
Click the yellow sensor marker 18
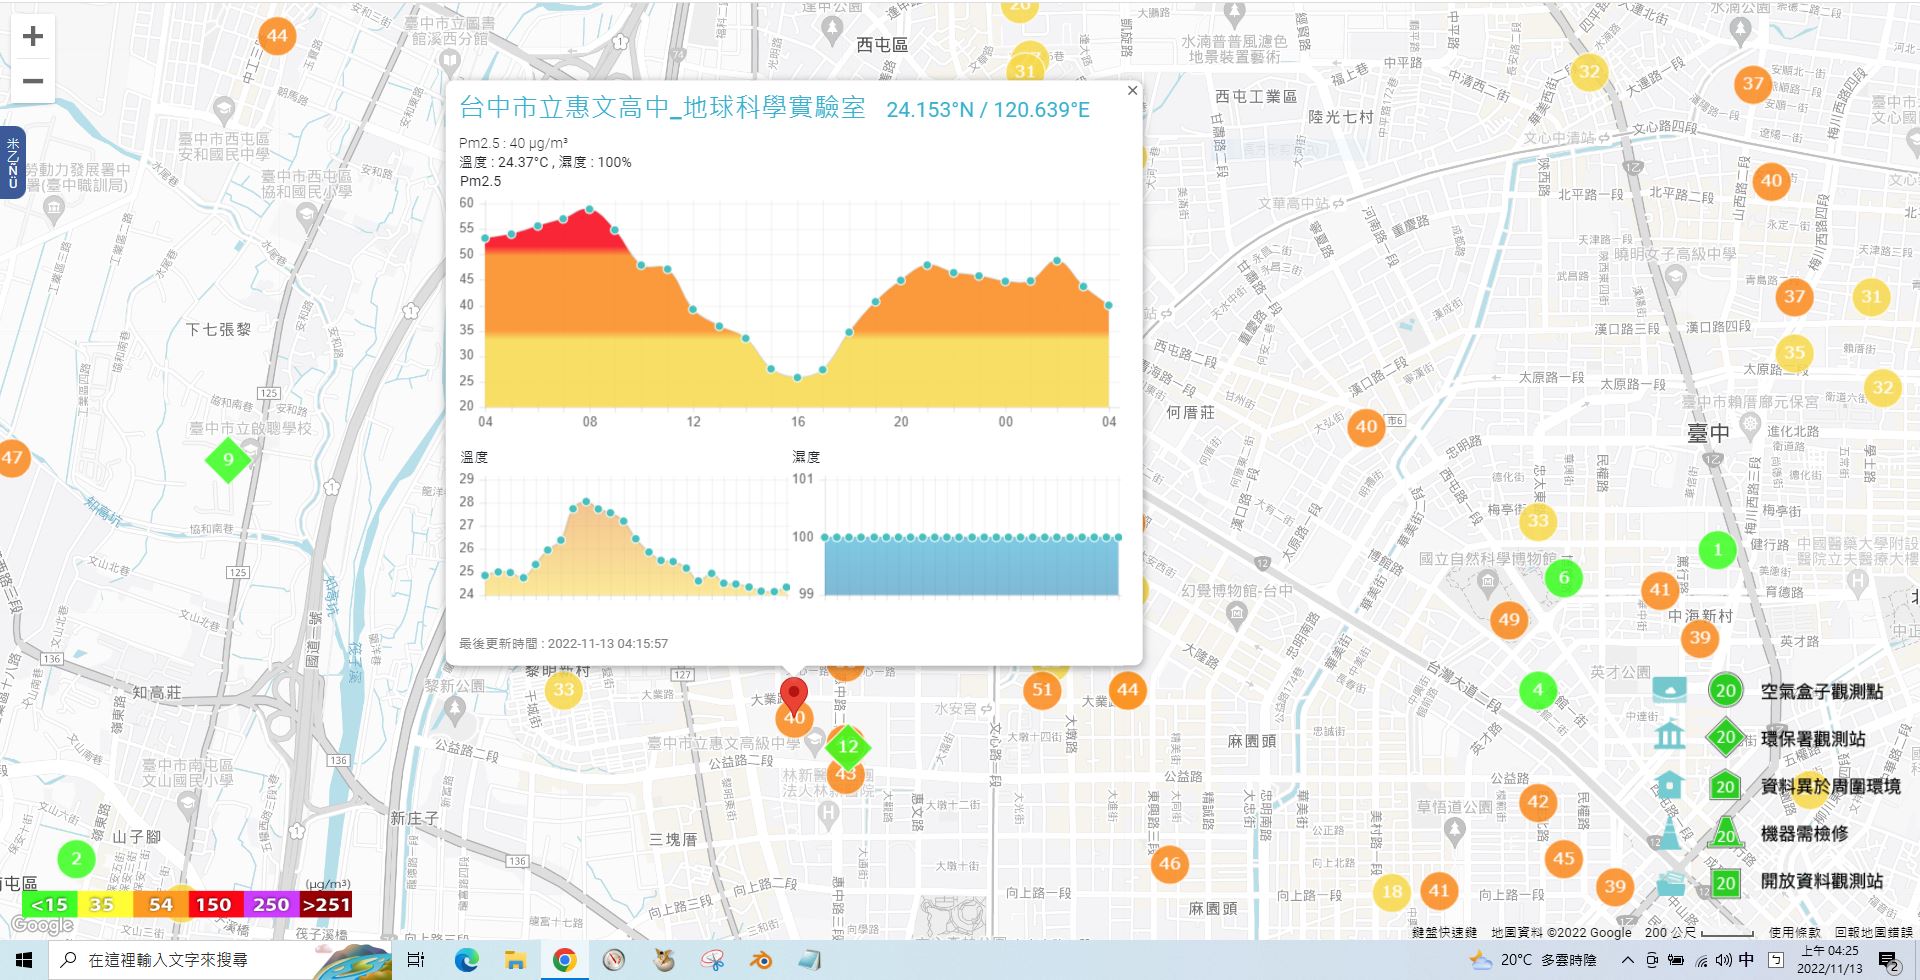click(1392, 891)
